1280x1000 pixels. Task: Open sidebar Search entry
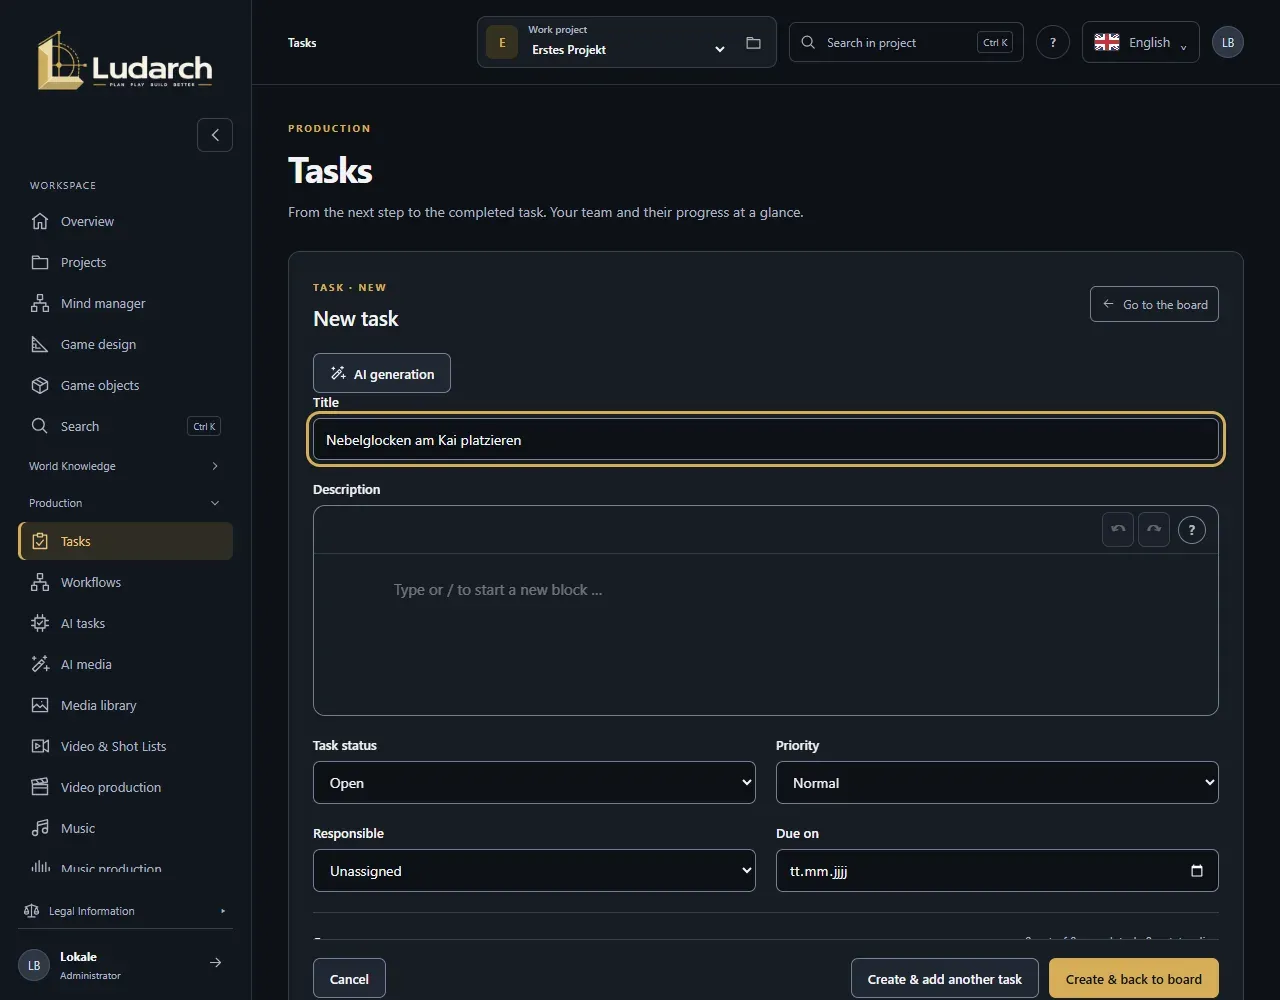point(126,426)
